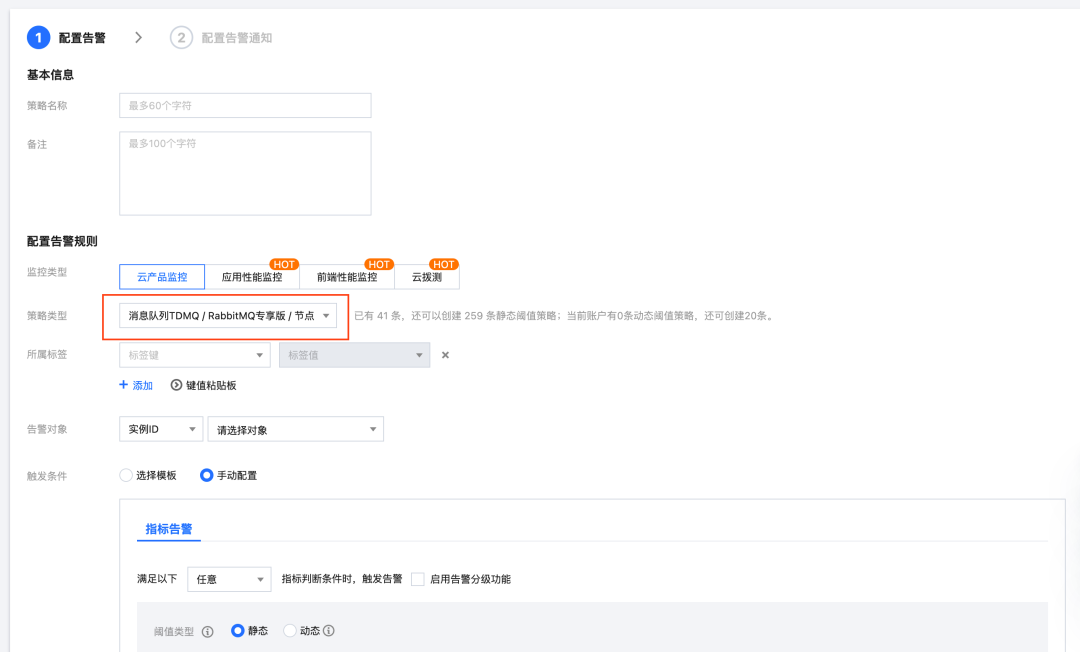Image resolution: width=1080 pixels, height=652 pixels.
Task: Select 云拨测 tab
Action: tap(427, 277)
